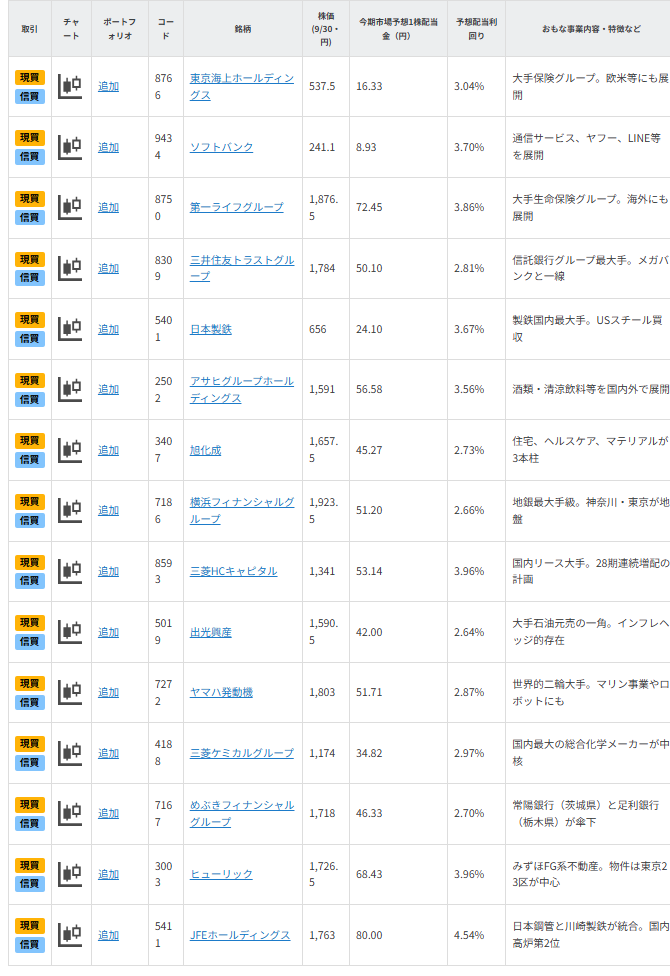
Task: Open chart icon for ヒューリック
Action: 70,875
